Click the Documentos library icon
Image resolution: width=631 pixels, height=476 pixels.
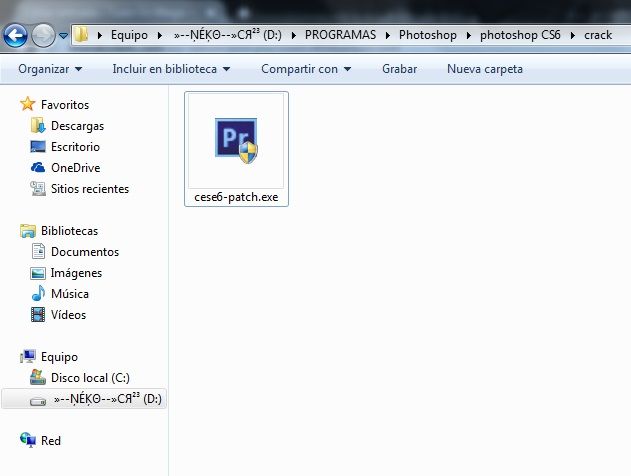click(38, 251)
